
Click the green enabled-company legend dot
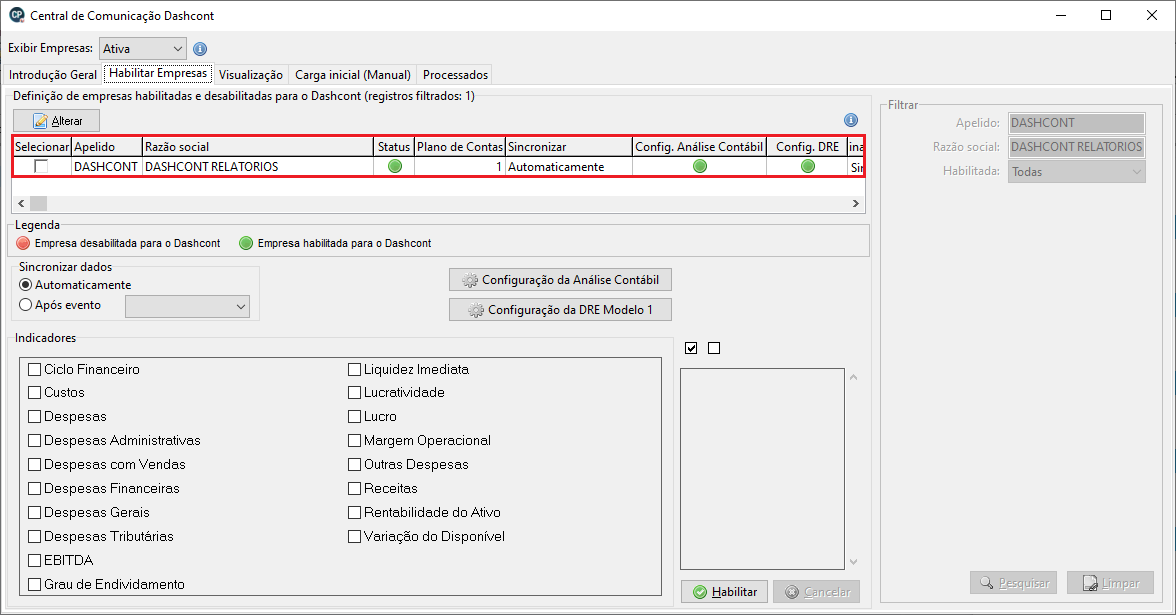(246, 243)
